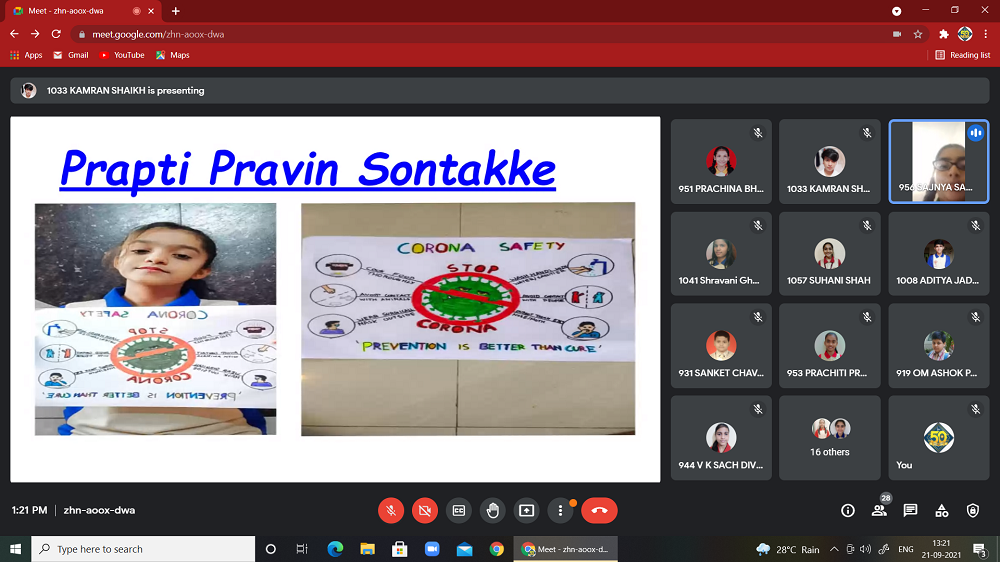
Task: Toggle microphone mute button
Action: pyautogui.click(x=391, y=510)
